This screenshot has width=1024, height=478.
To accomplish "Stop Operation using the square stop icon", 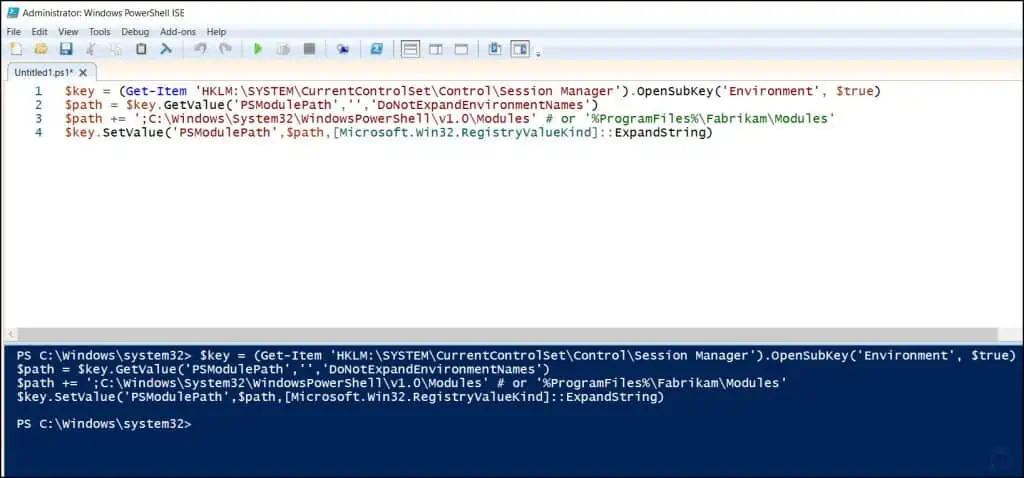I will coord(310,49).
